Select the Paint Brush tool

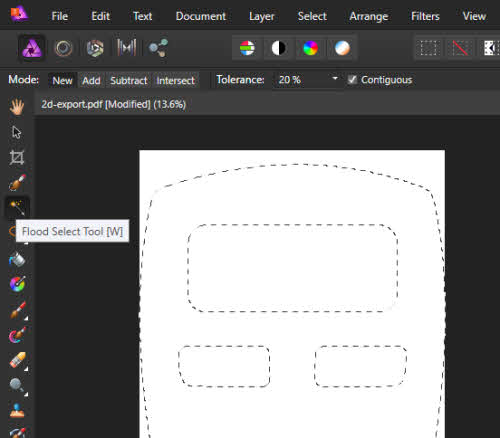tap(18, 310)
